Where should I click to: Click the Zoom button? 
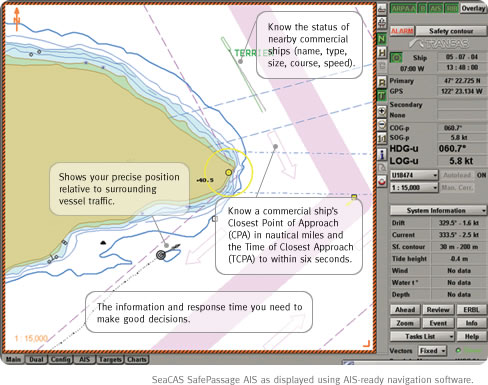tap(405, 323)
